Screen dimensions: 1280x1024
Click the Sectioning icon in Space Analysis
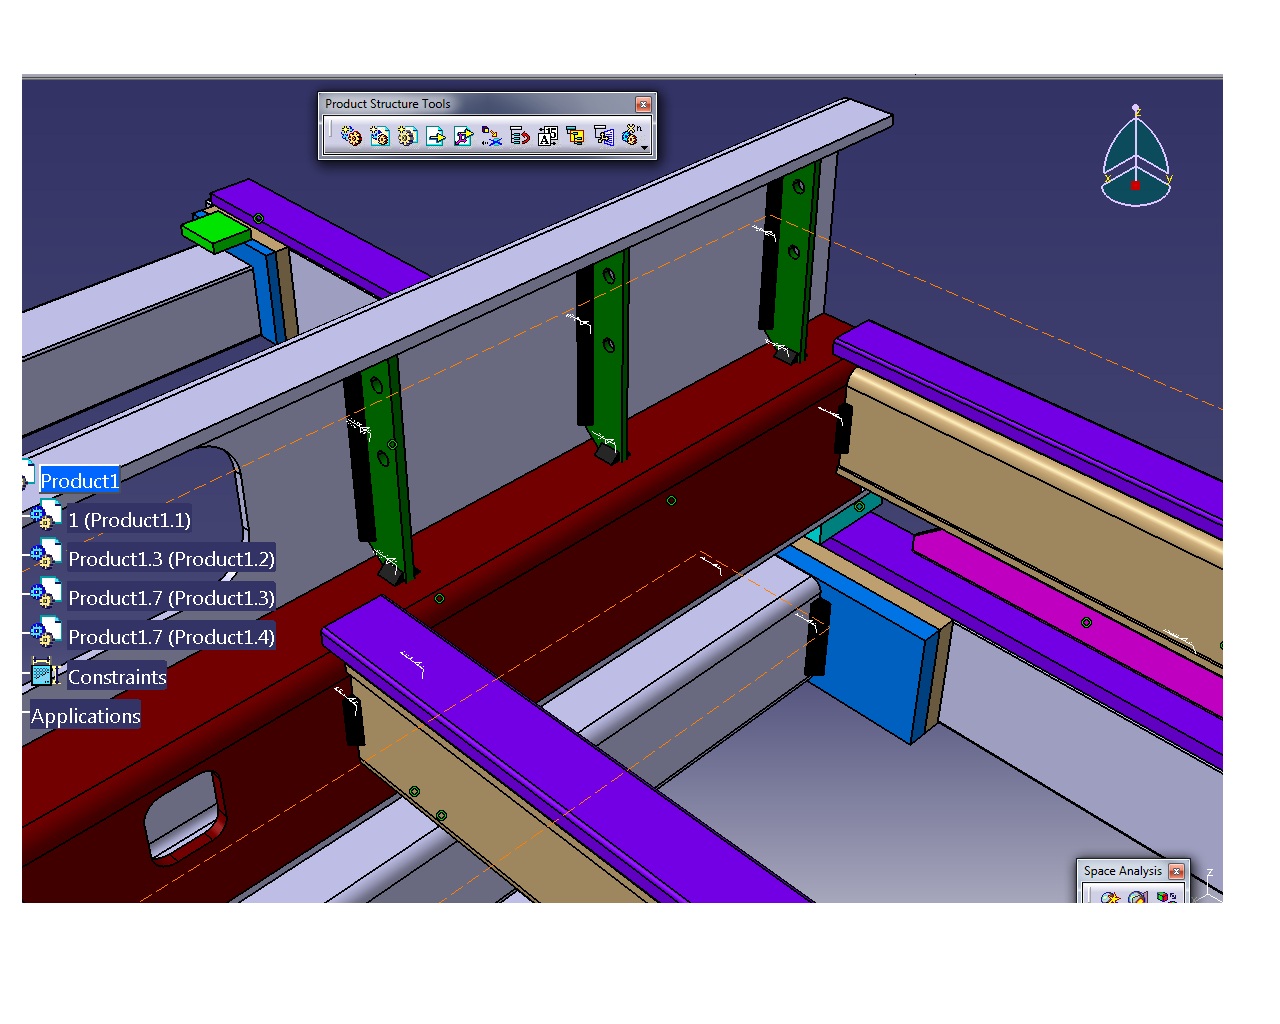[1138, 897]
